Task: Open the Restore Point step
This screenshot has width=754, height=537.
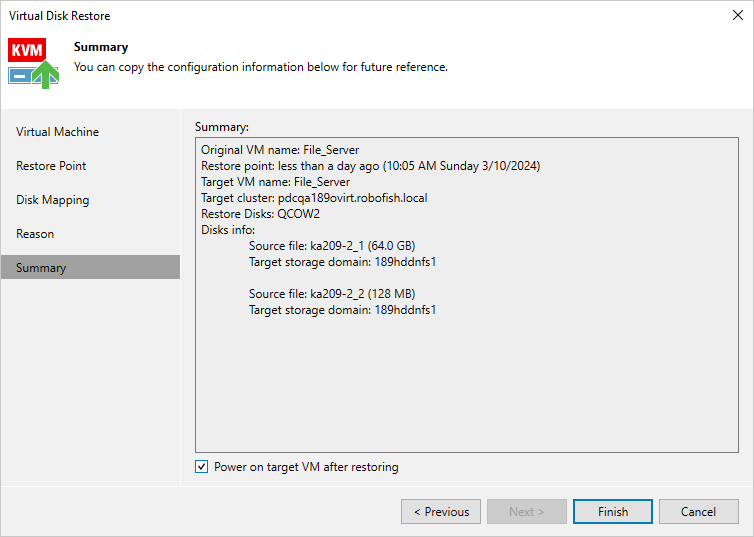Action: 51,166
